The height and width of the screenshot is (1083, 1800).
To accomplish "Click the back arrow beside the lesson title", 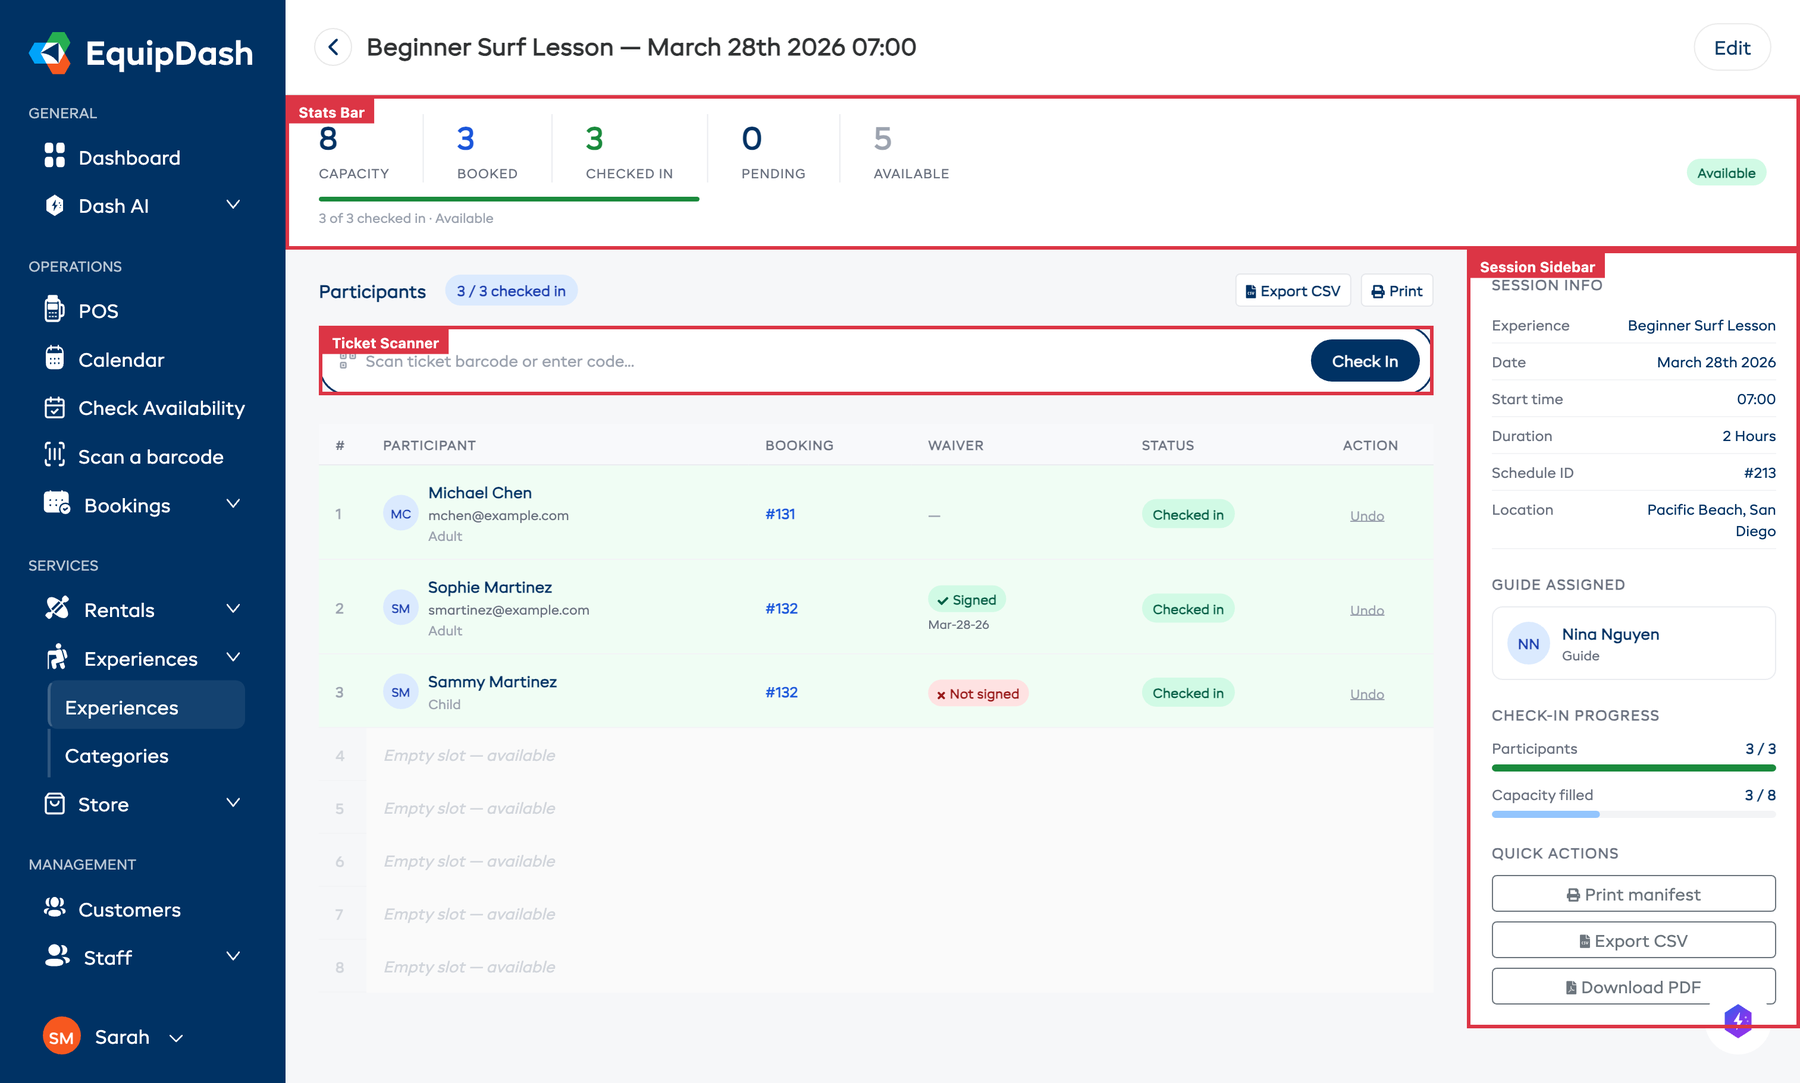I will coord(332,47).
